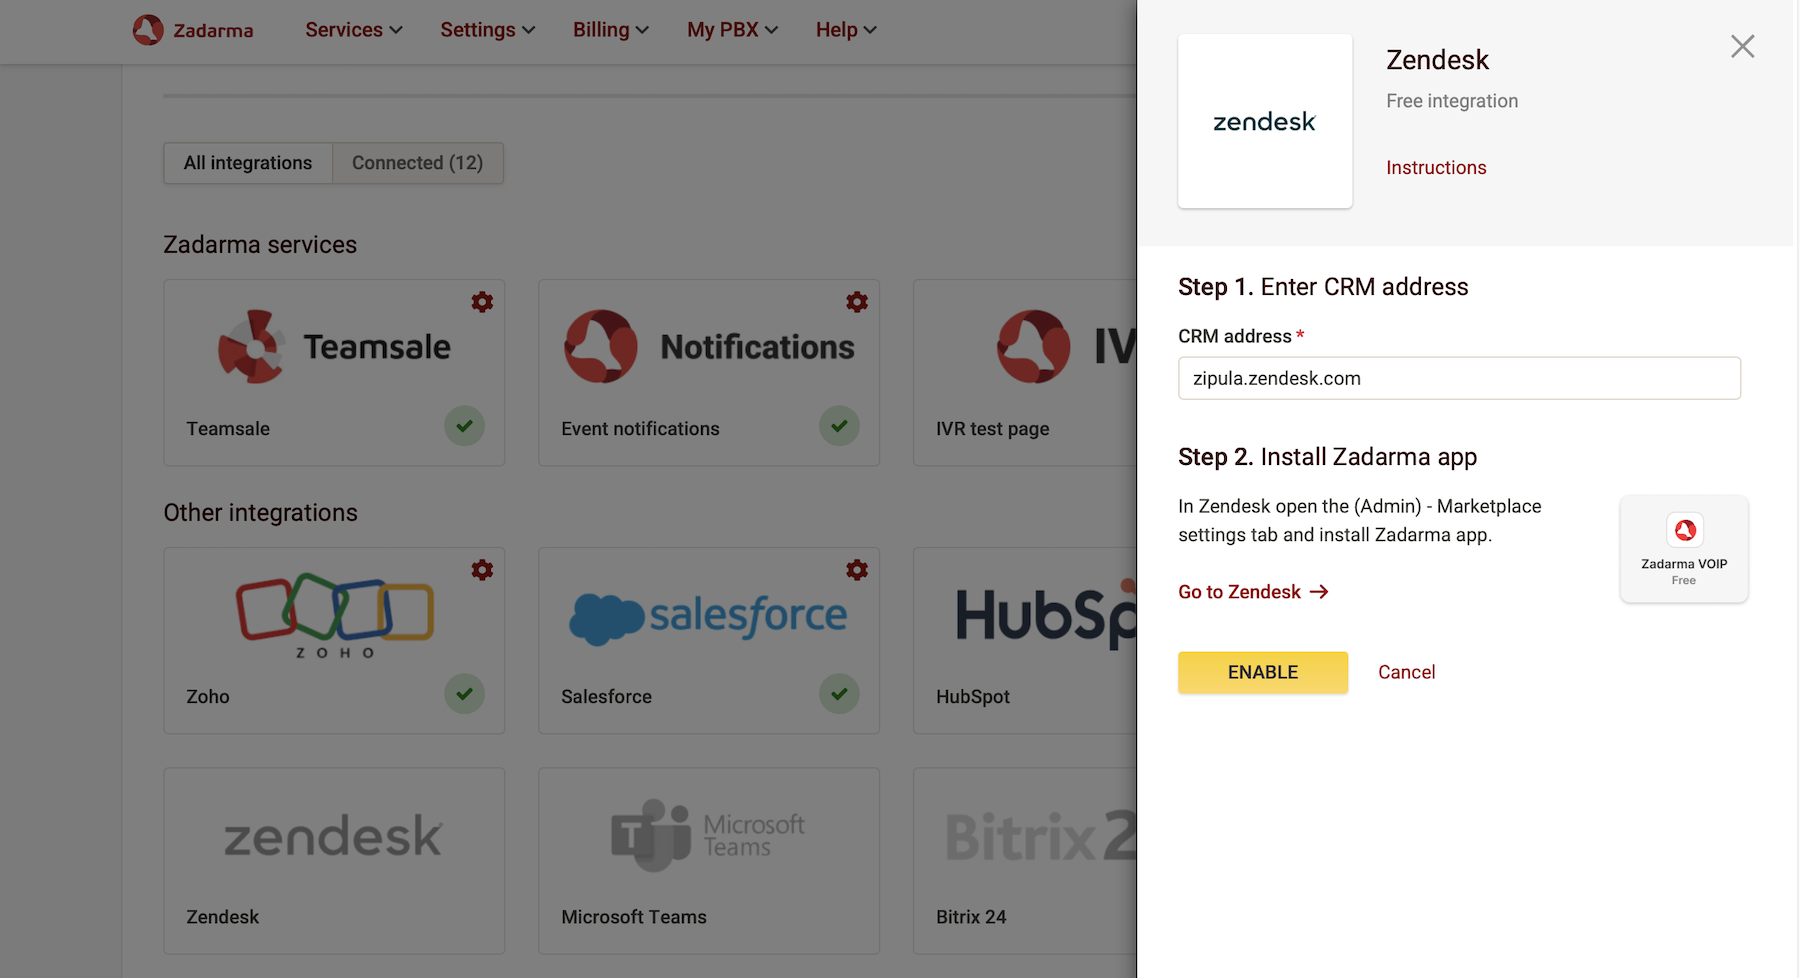Click the Zoho integration gear icon

coord(482,570)
